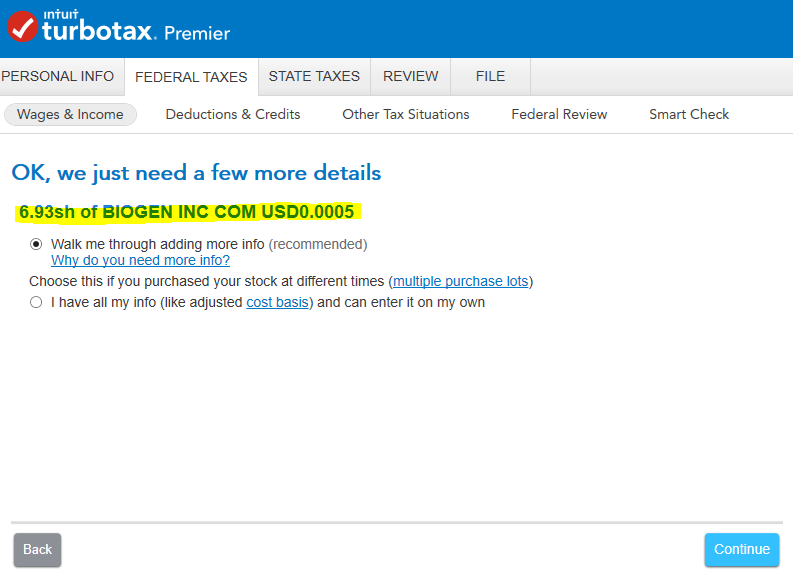Open the 'multiple purchase lots' link
Image resolution: width=793 pixels, height=585 pixels.
click(460, 281)
